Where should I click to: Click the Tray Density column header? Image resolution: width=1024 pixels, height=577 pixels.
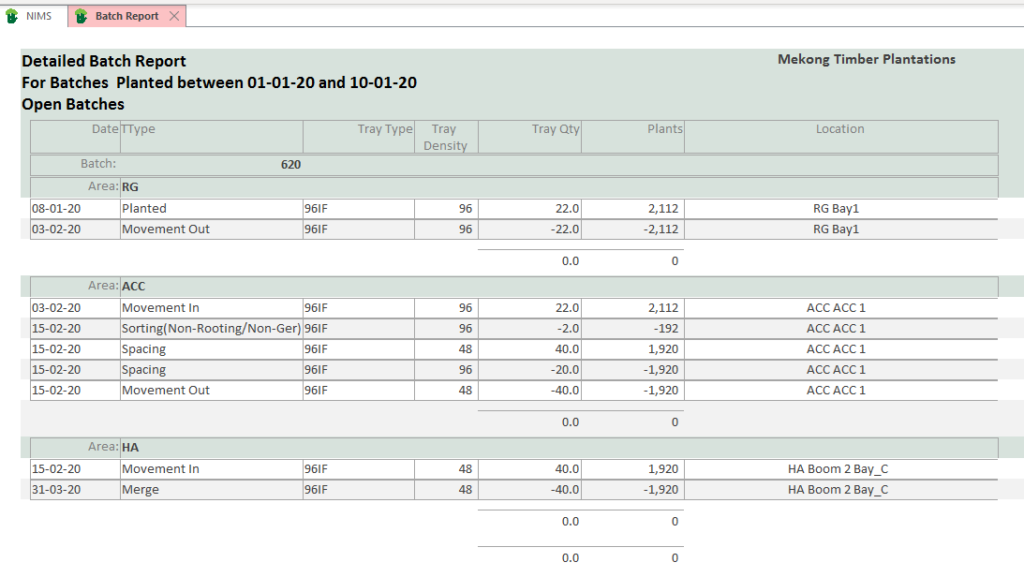[445, 137]
